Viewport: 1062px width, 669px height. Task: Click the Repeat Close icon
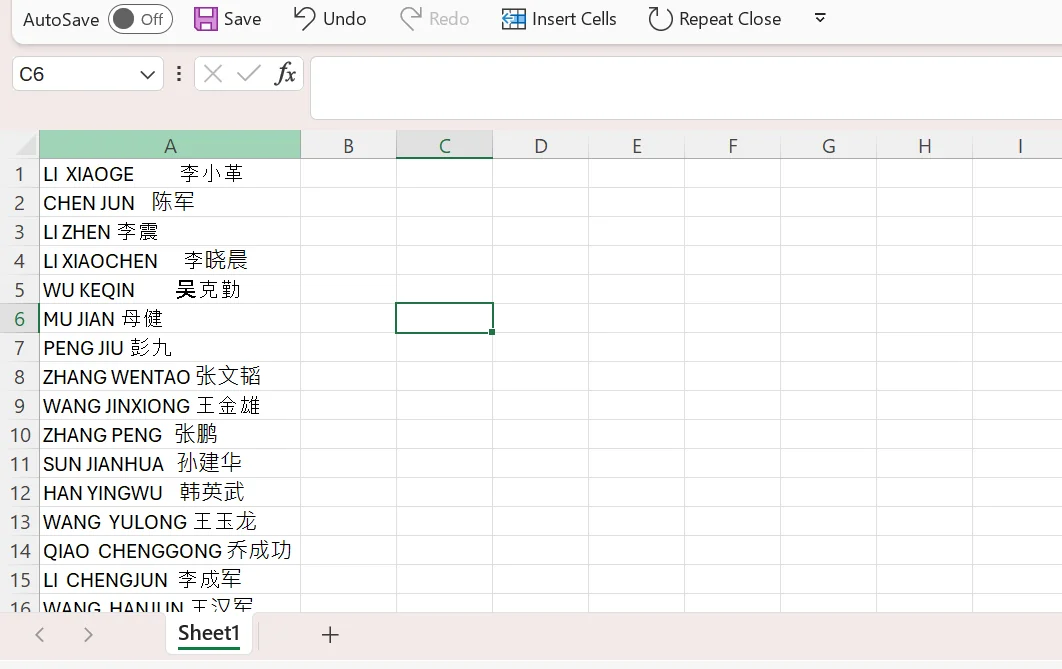[x=660, y=19]
